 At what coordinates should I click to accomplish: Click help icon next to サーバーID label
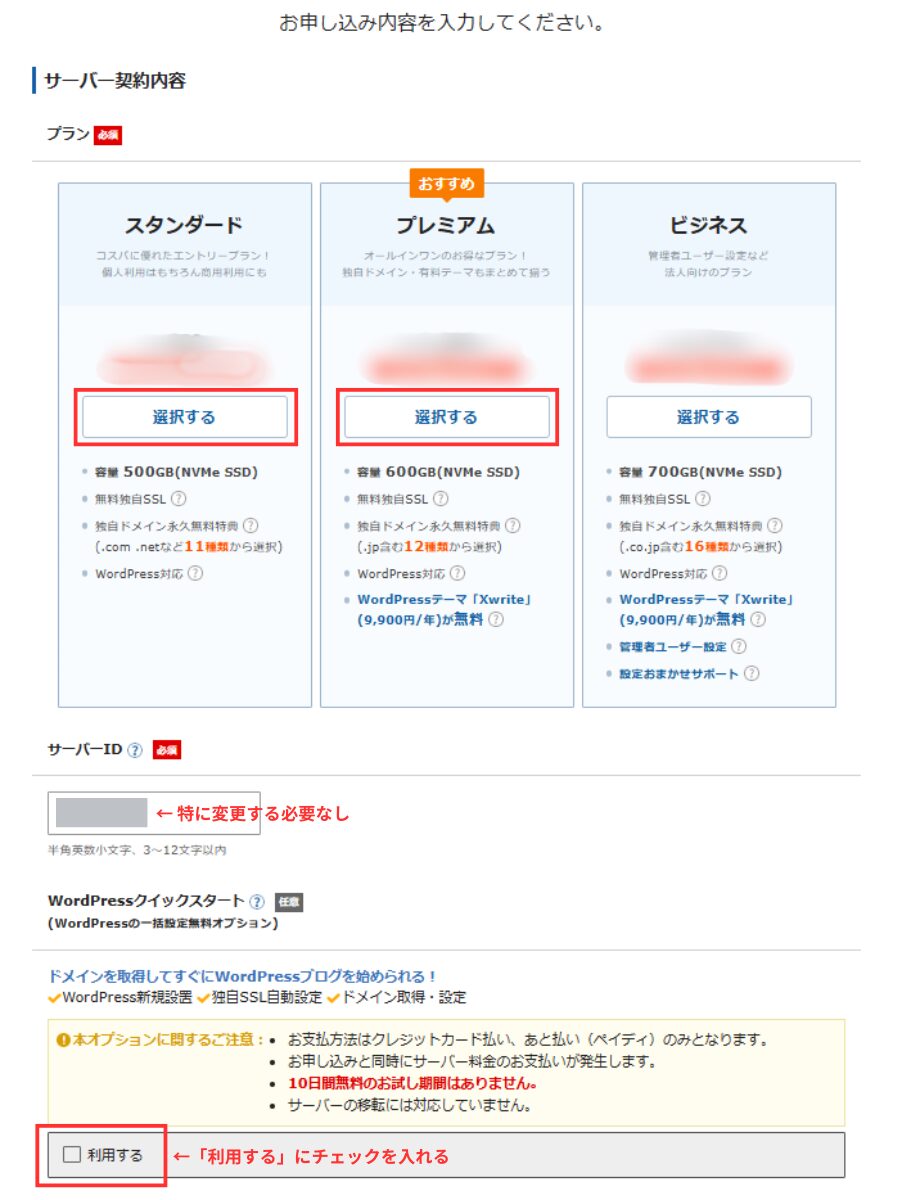135,750
